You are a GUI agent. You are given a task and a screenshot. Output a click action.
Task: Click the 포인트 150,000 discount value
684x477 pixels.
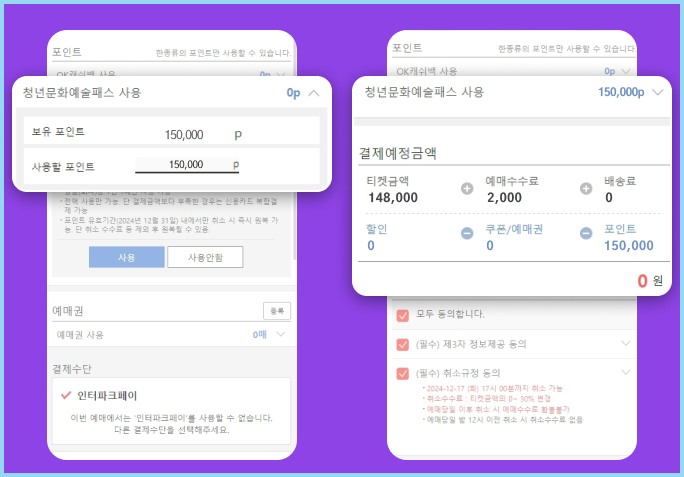(629, 246)
